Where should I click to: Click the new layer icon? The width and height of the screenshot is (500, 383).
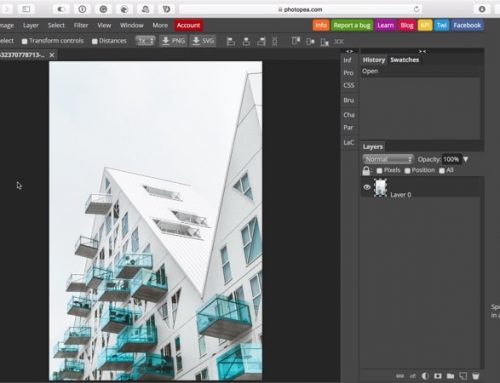coord(463,376)
